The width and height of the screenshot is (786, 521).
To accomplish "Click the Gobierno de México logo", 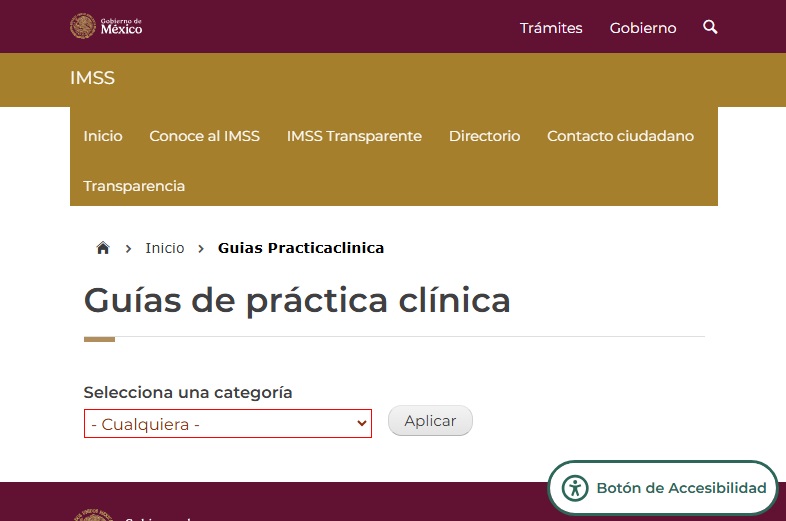I will click(106, 26).
